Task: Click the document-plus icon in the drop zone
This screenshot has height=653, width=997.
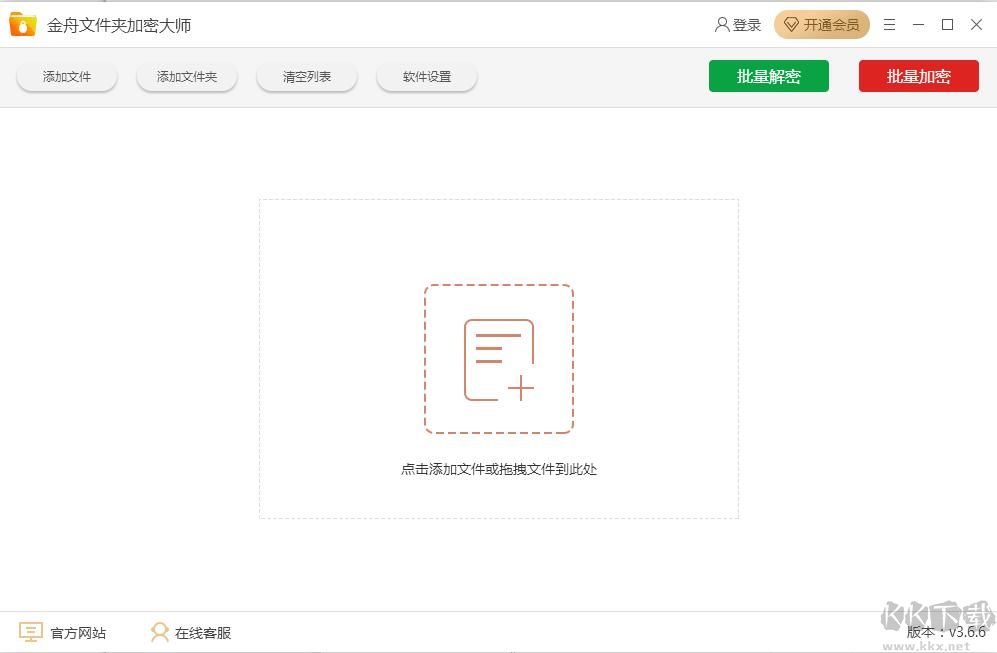Action: click(x=499, y=359)
